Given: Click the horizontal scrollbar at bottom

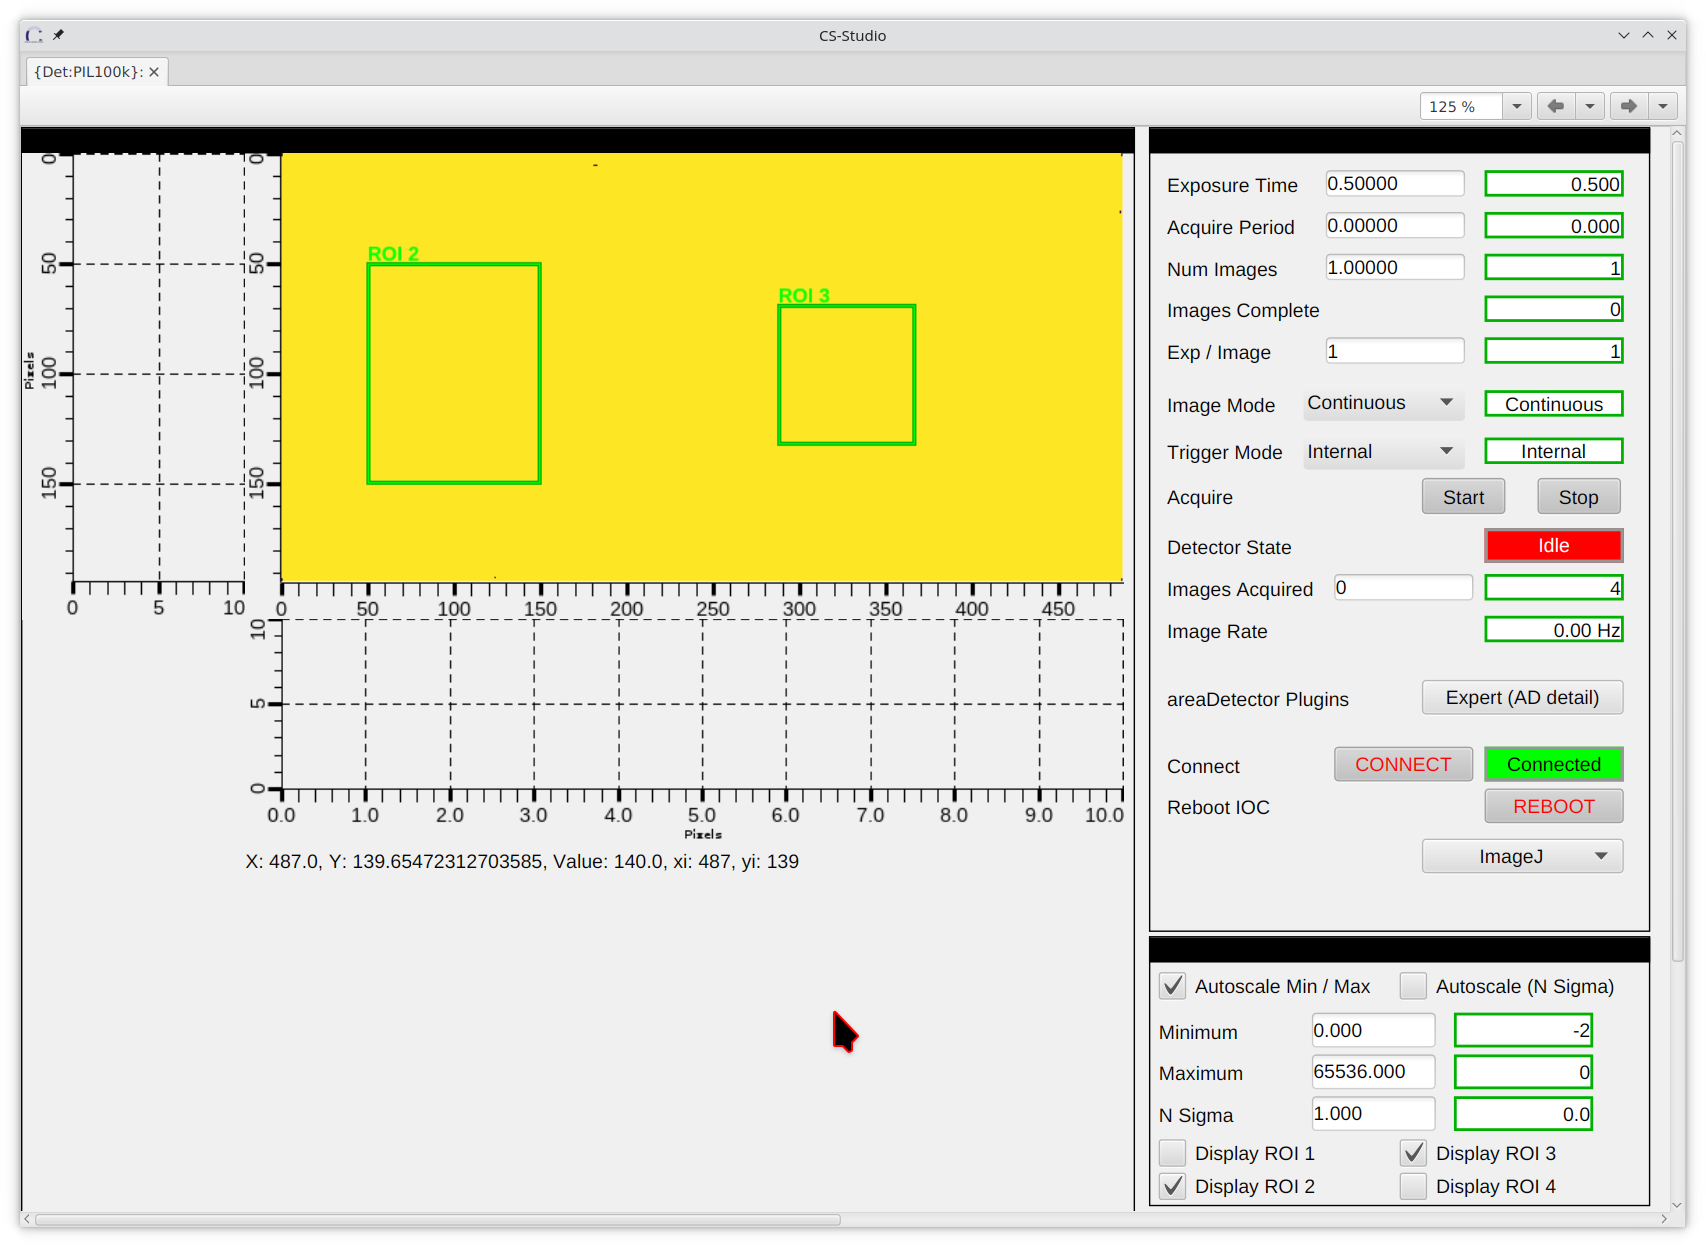Looking at the screenshot, I should pyautogui.click(x=438, y=1219).
